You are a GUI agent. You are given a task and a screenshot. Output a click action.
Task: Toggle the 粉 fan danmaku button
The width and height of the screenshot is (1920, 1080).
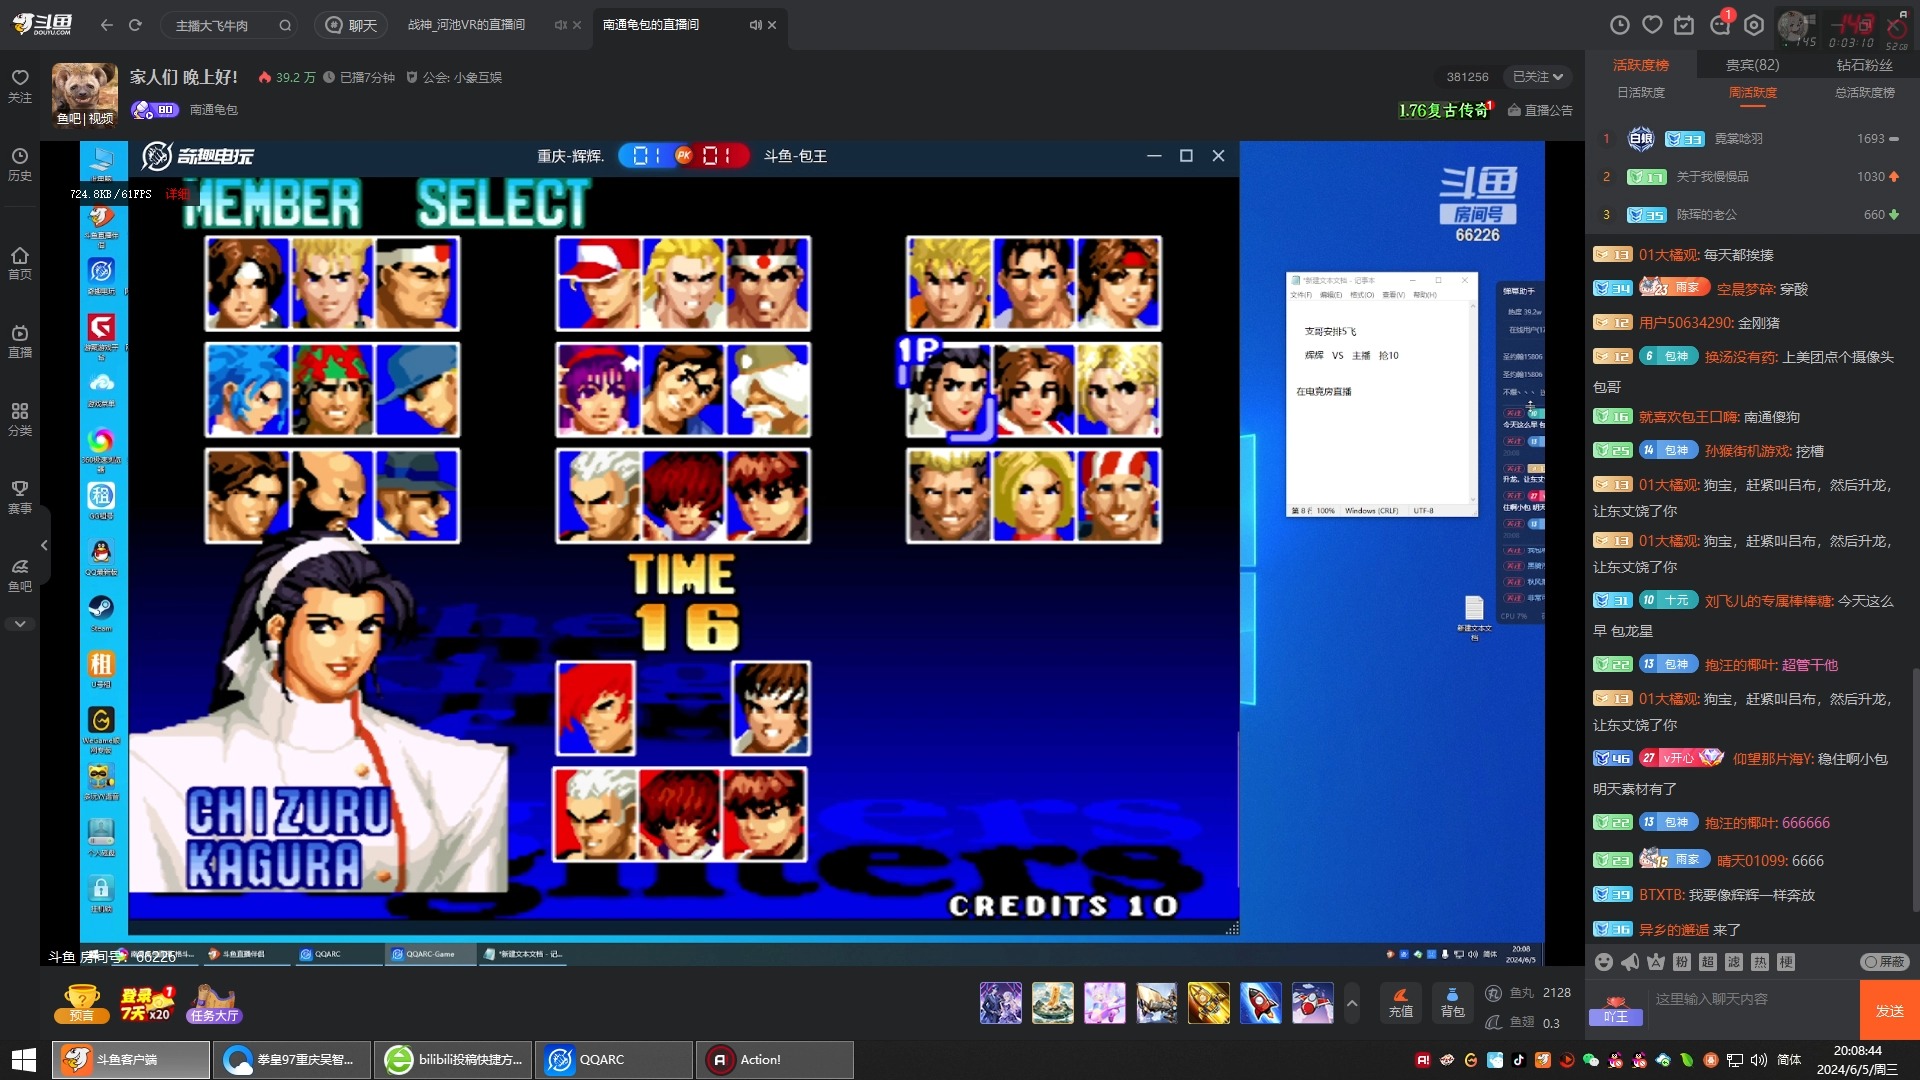[1682, 962]
